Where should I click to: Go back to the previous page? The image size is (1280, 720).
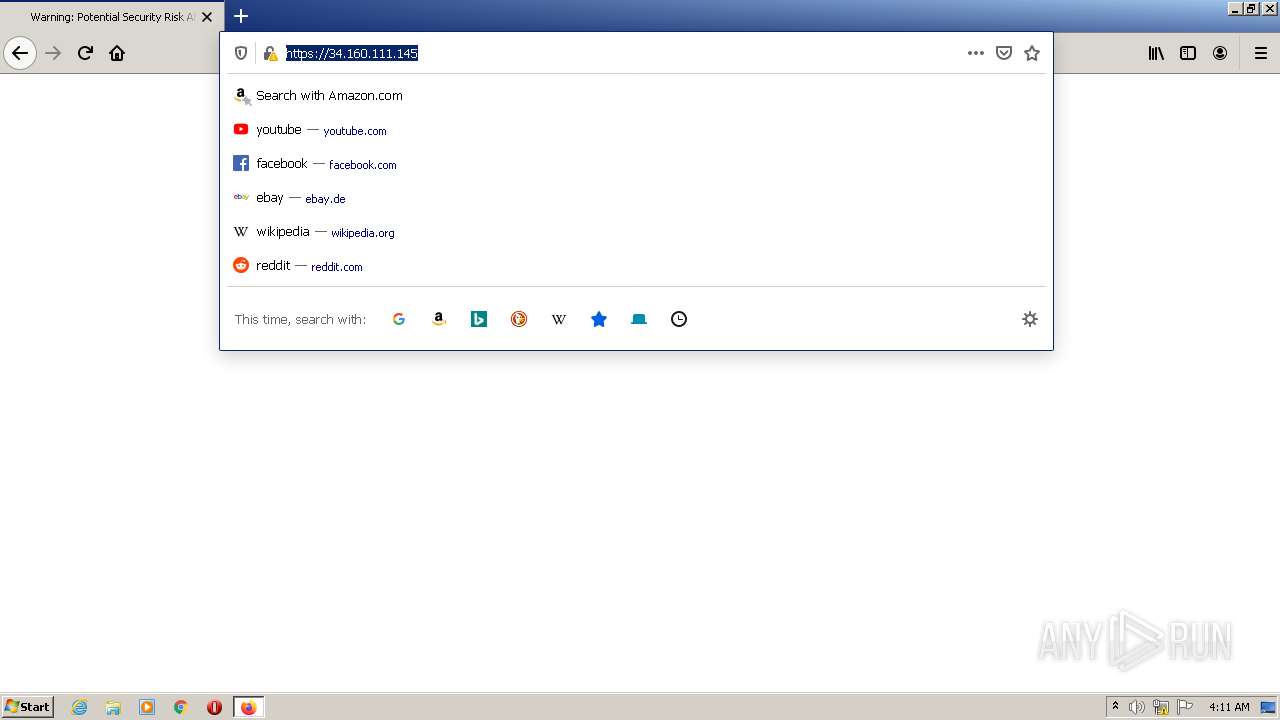pyautogui.click(x=20, y=53)
